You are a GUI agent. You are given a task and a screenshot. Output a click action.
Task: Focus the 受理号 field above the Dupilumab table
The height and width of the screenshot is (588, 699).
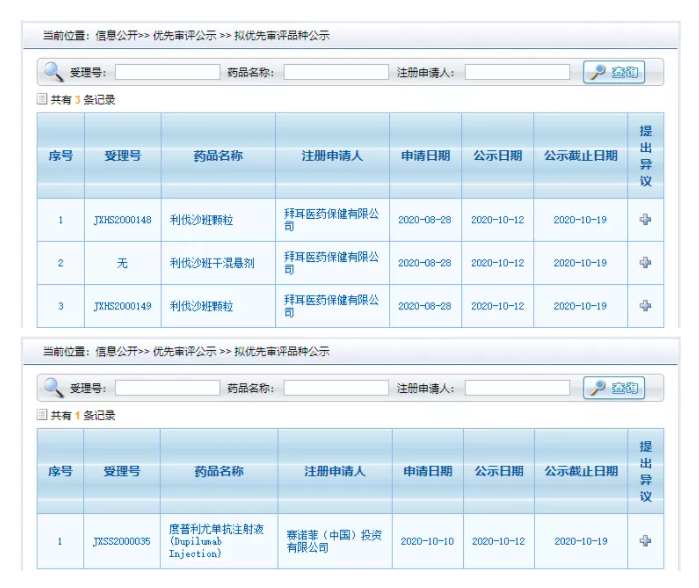click(167, 388)
